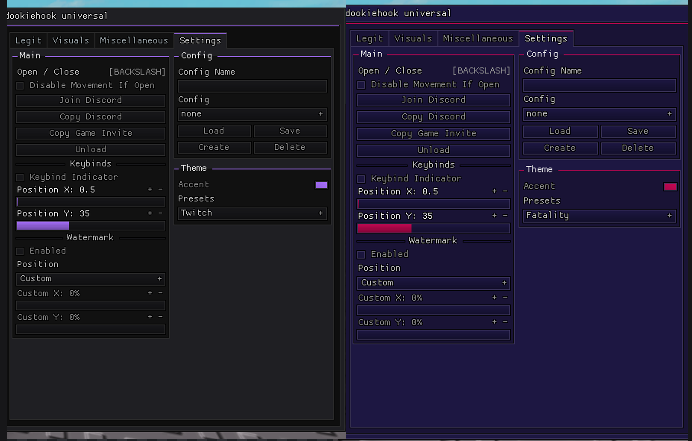Click Copy Game Invite in left window
The image size is (692, 441).
point(90,133)
